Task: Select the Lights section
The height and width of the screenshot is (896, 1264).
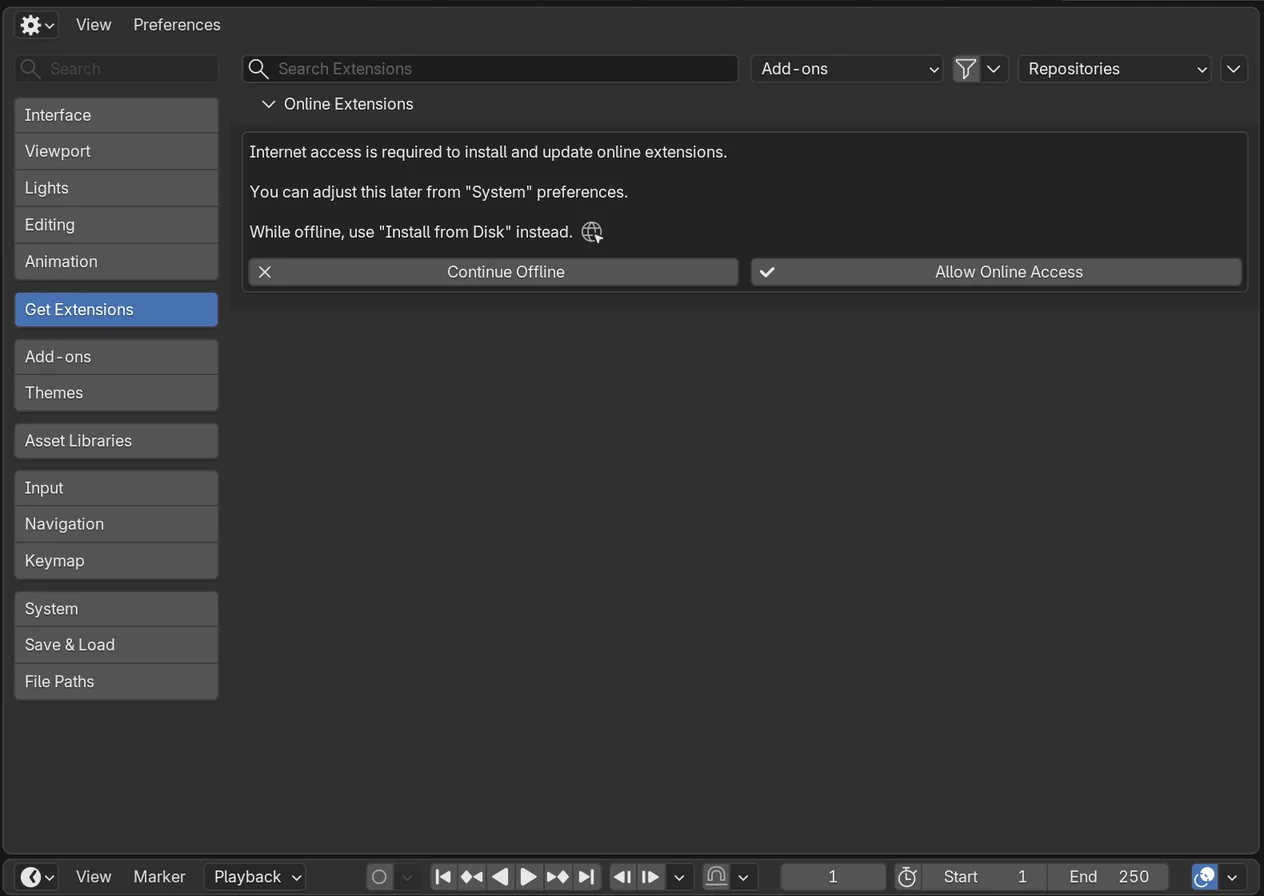Action: [116, 188]
